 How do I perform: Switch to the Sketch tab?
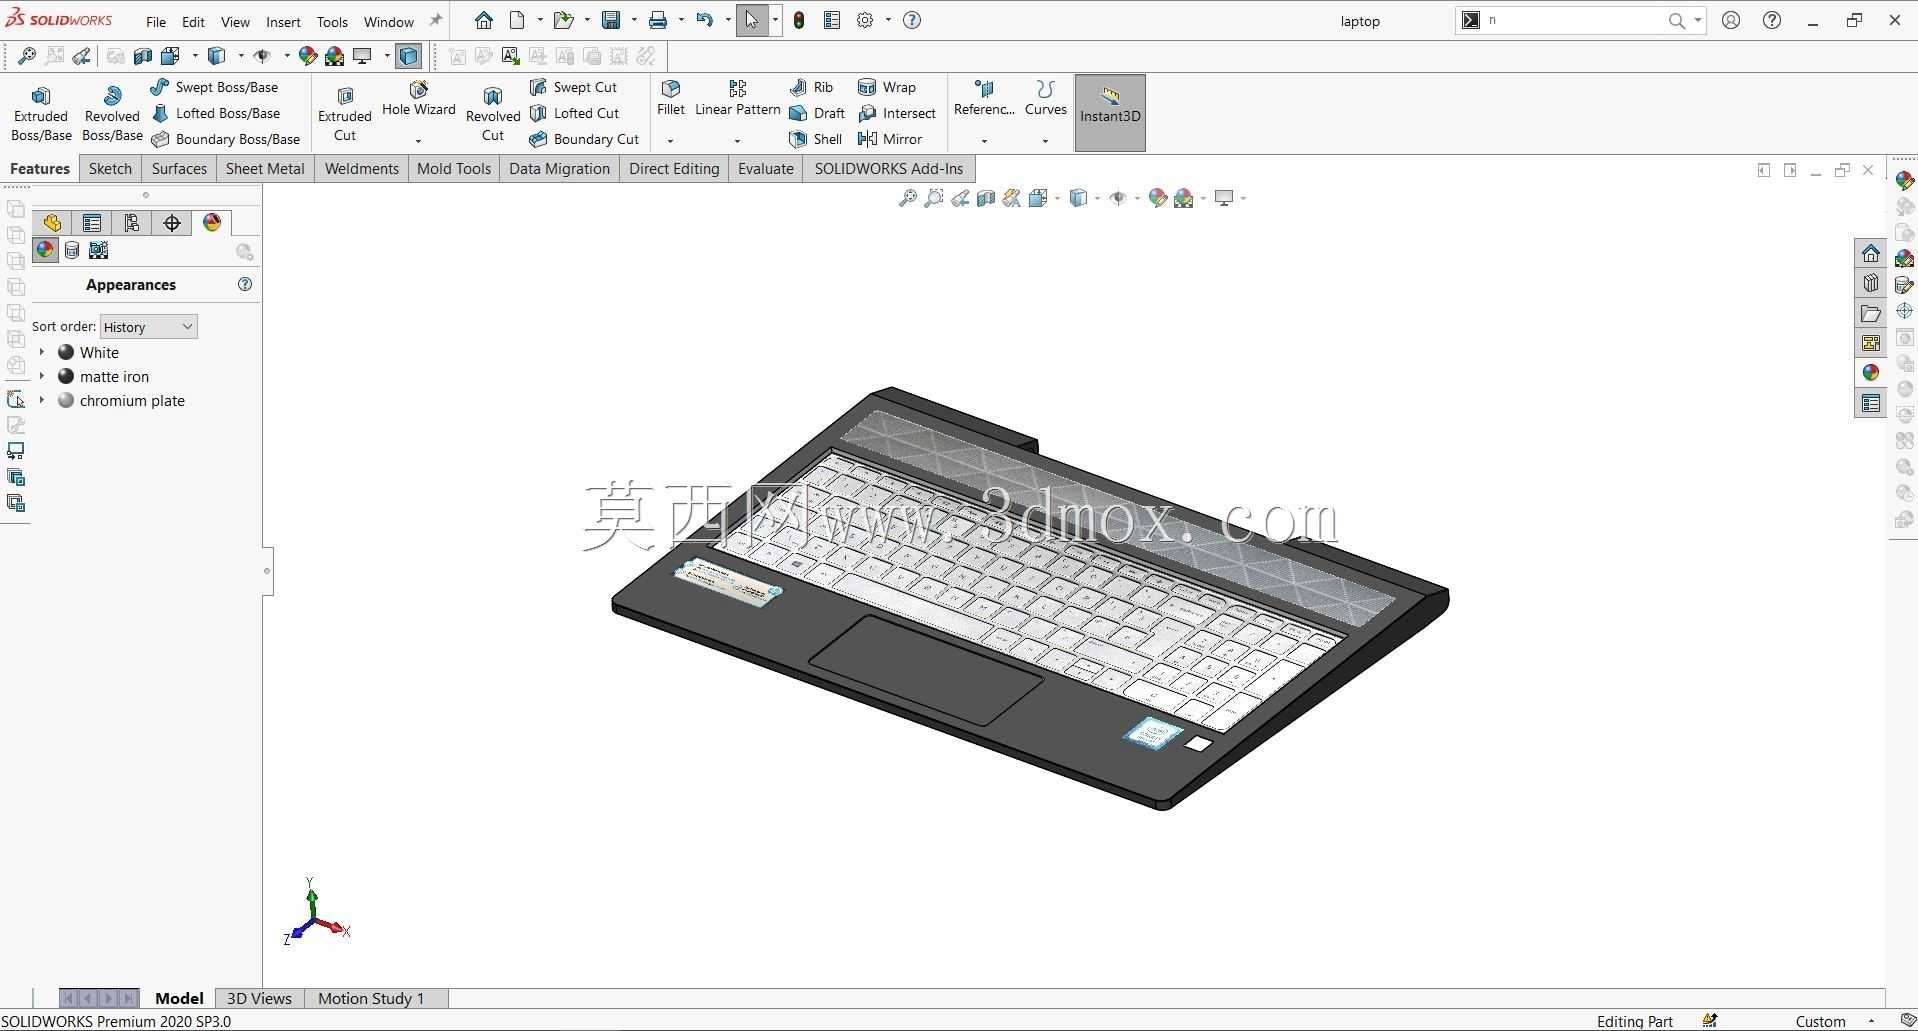[x=110, y=168]
